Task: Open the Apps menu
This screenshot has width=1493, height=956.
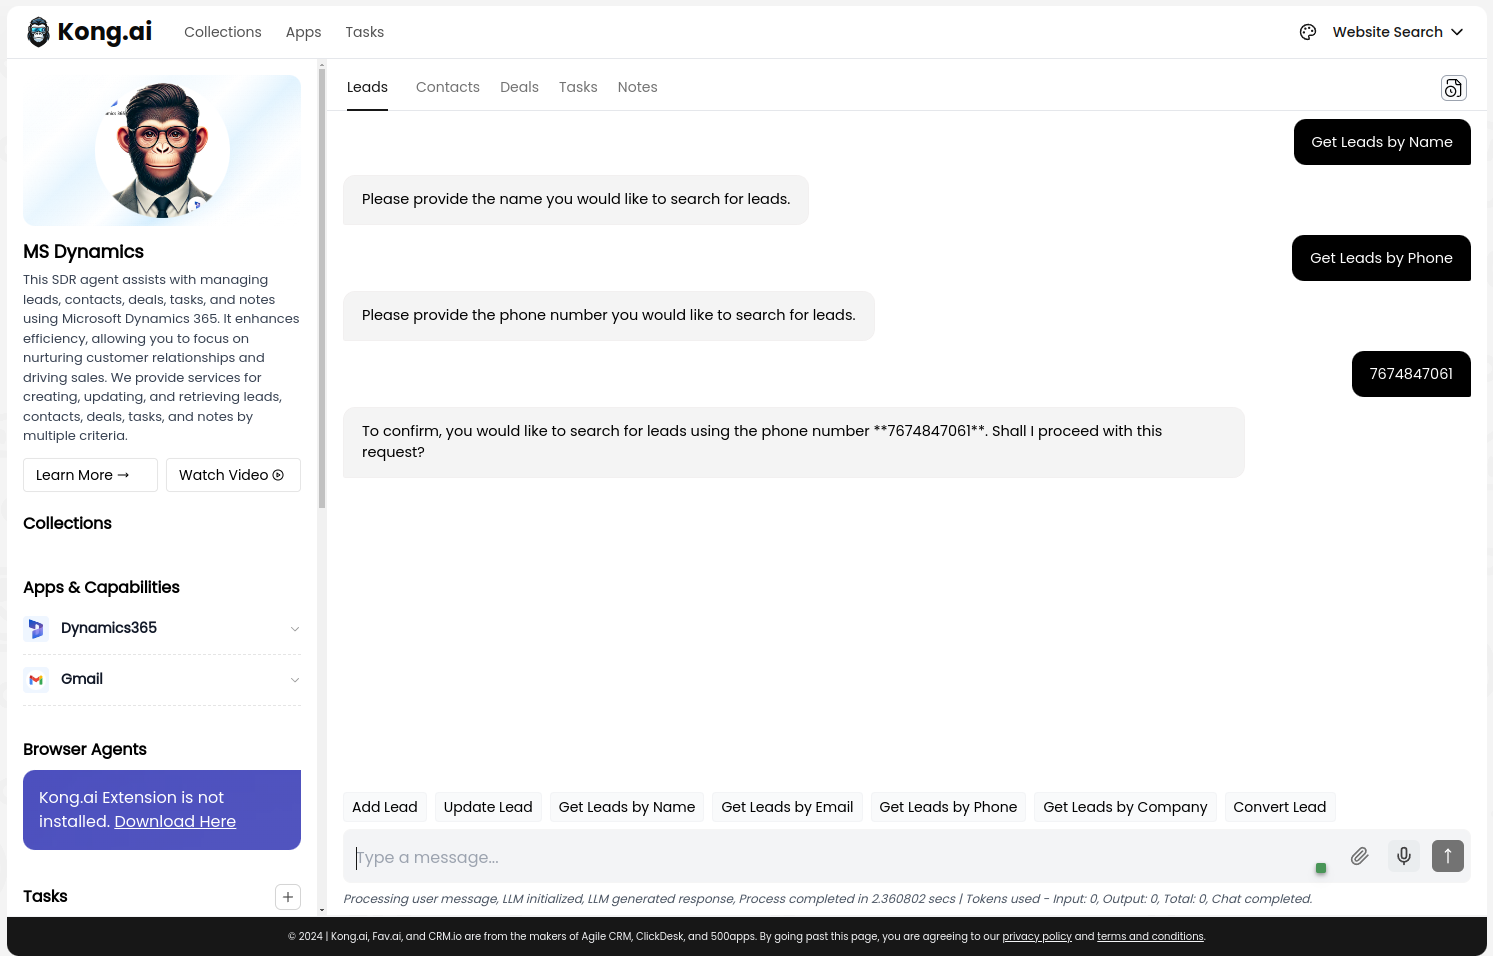Action: coord(303,32)
